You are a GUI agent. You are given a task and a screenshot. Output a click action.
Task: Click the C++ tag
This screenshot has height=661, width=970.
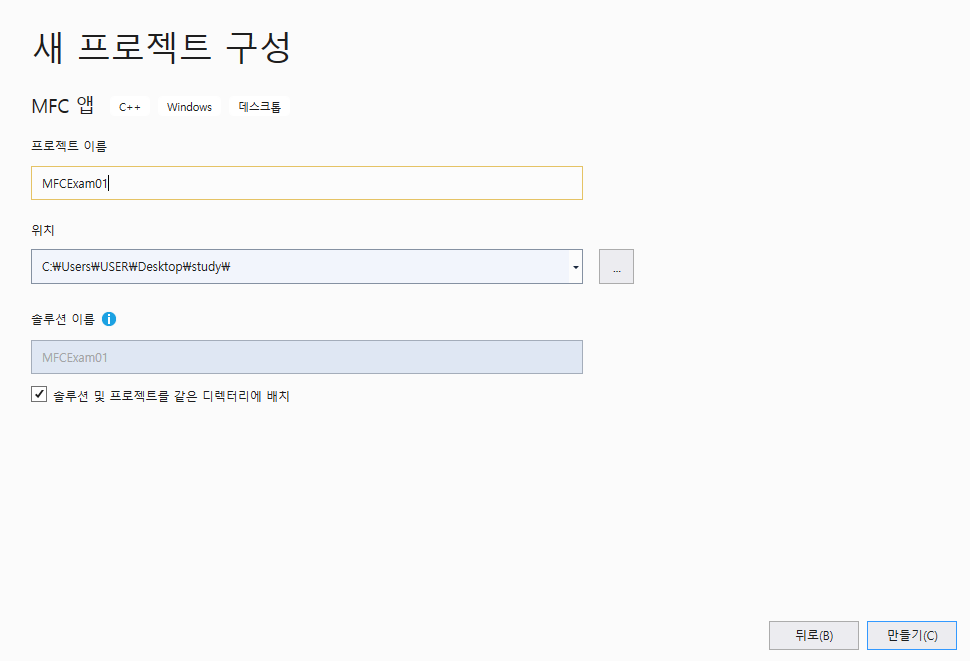130,107
